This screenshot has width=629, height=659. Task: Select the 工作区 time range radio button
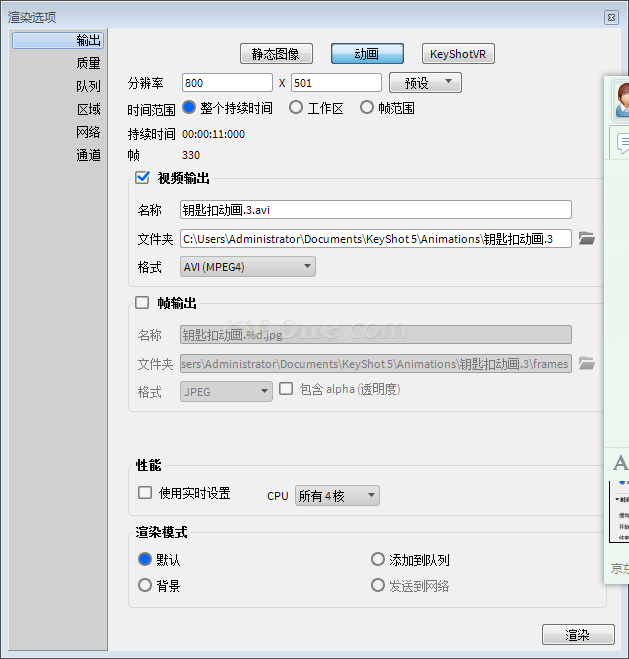(x=296, y=107)
